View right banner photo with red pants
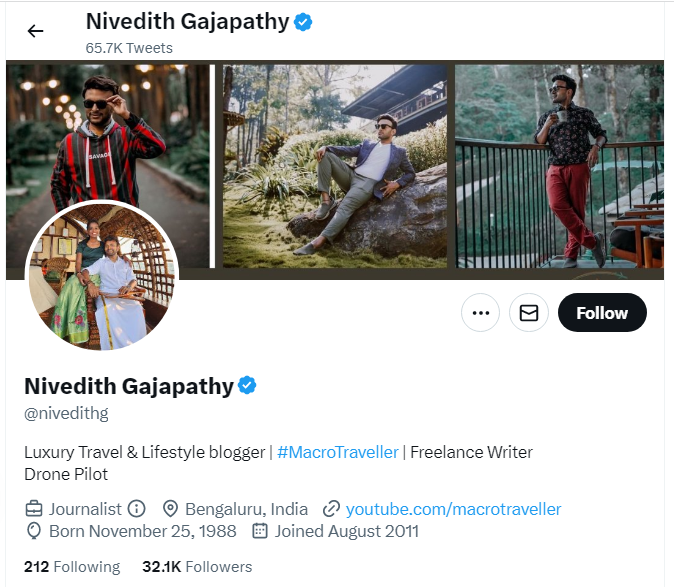674x587 pixels. click(x=559, y=165)
